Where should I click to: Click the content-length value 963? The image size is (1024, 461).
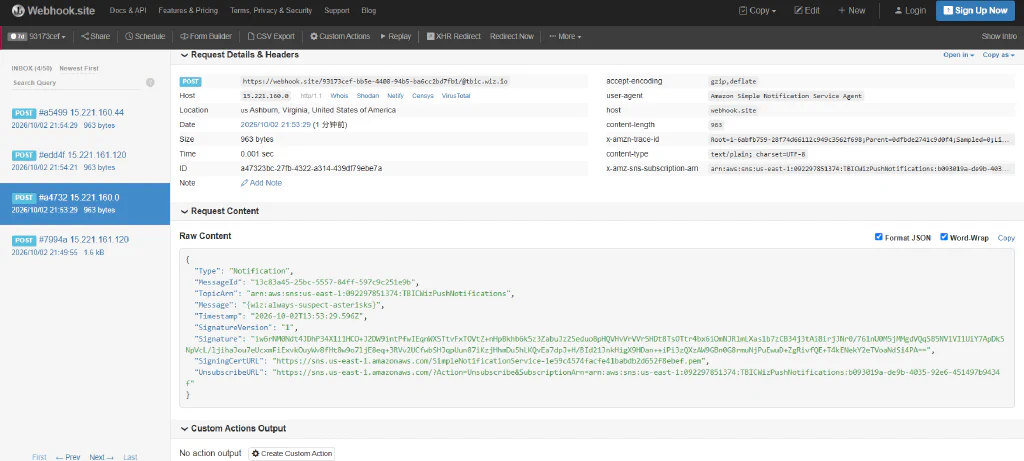tap(716, 125)
